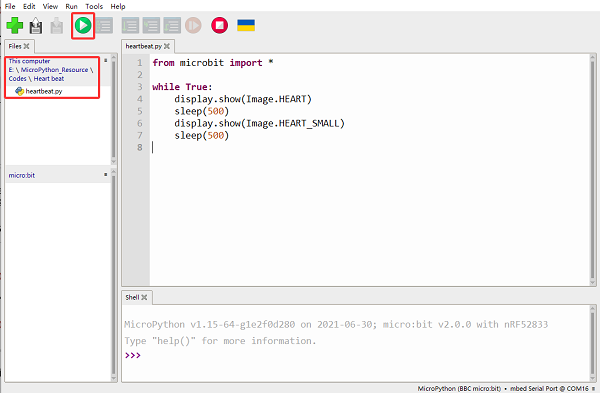Select the Files panel tab
The height and width of the screenshot is (393, 600).
pyautogui.click(x=15, y=46)
